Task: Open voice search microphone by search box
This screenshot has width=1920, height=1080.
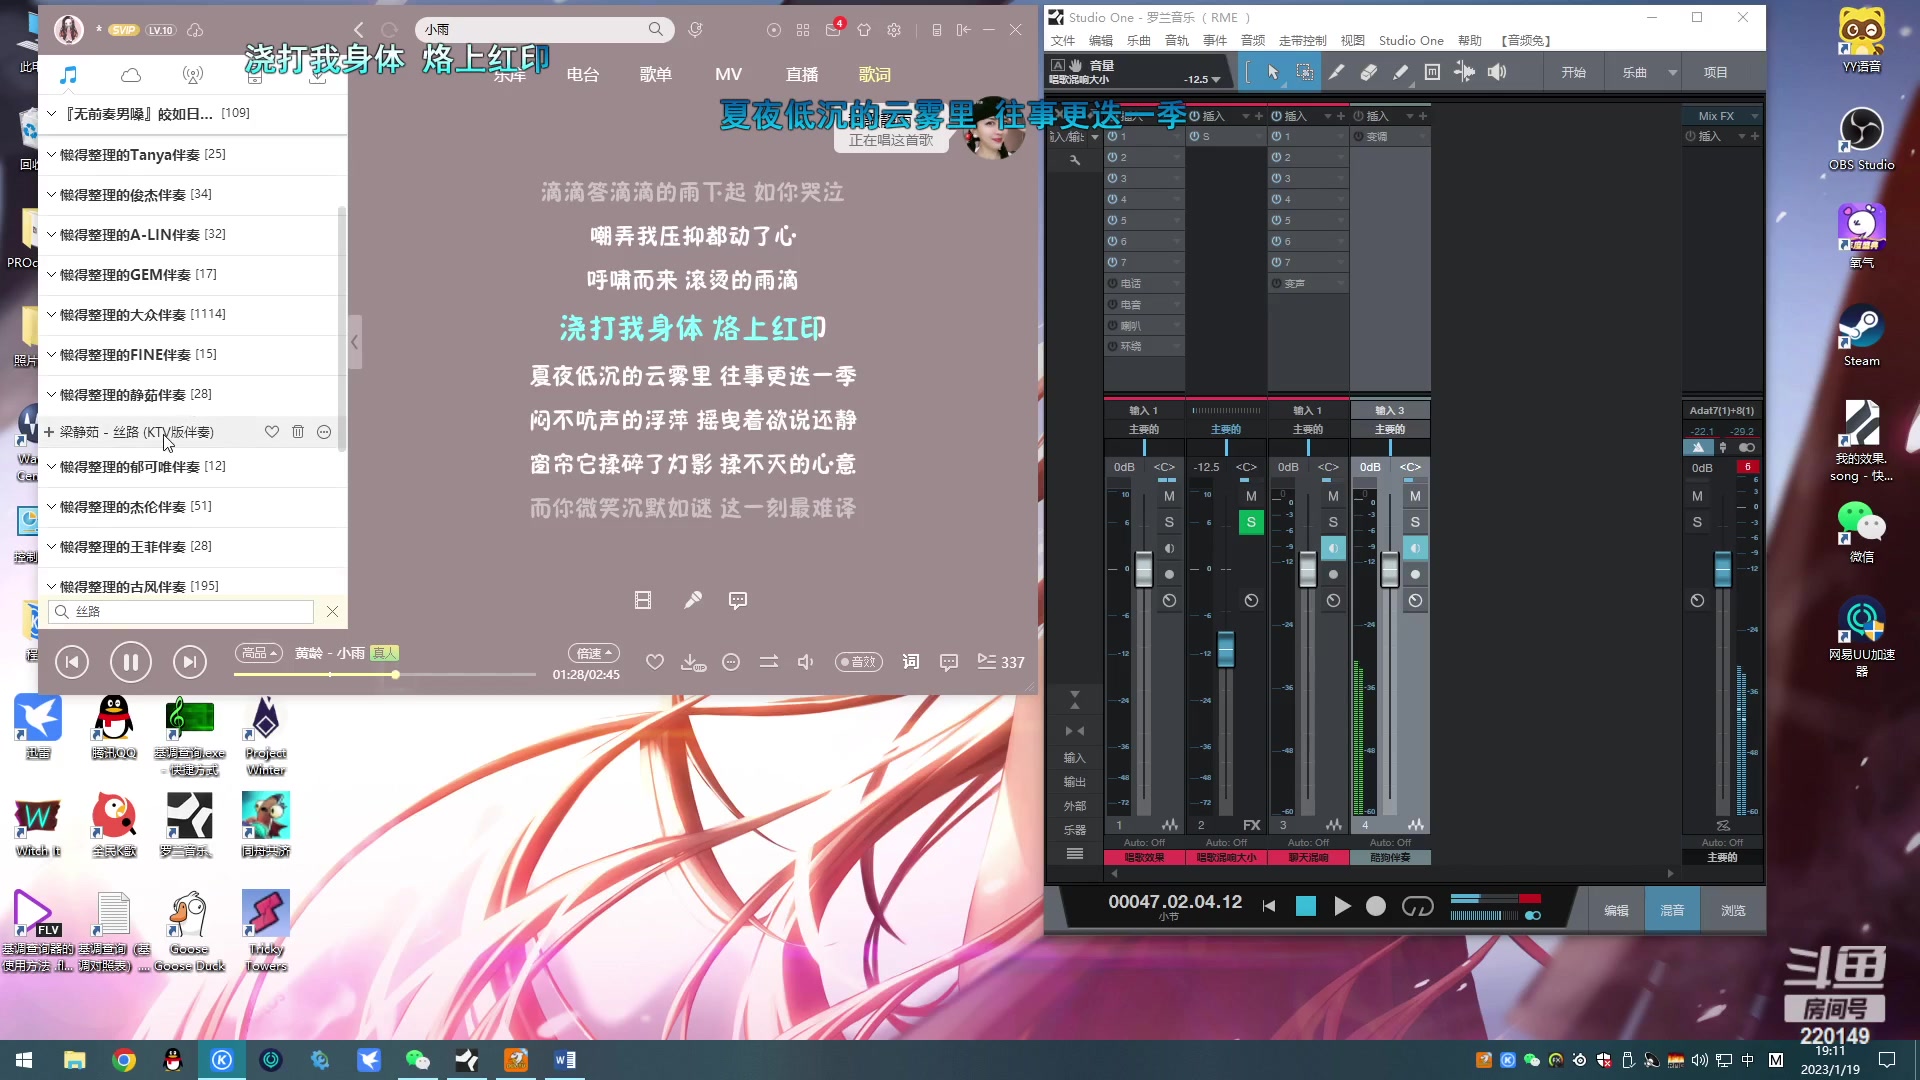Action: tap(696, 30)
